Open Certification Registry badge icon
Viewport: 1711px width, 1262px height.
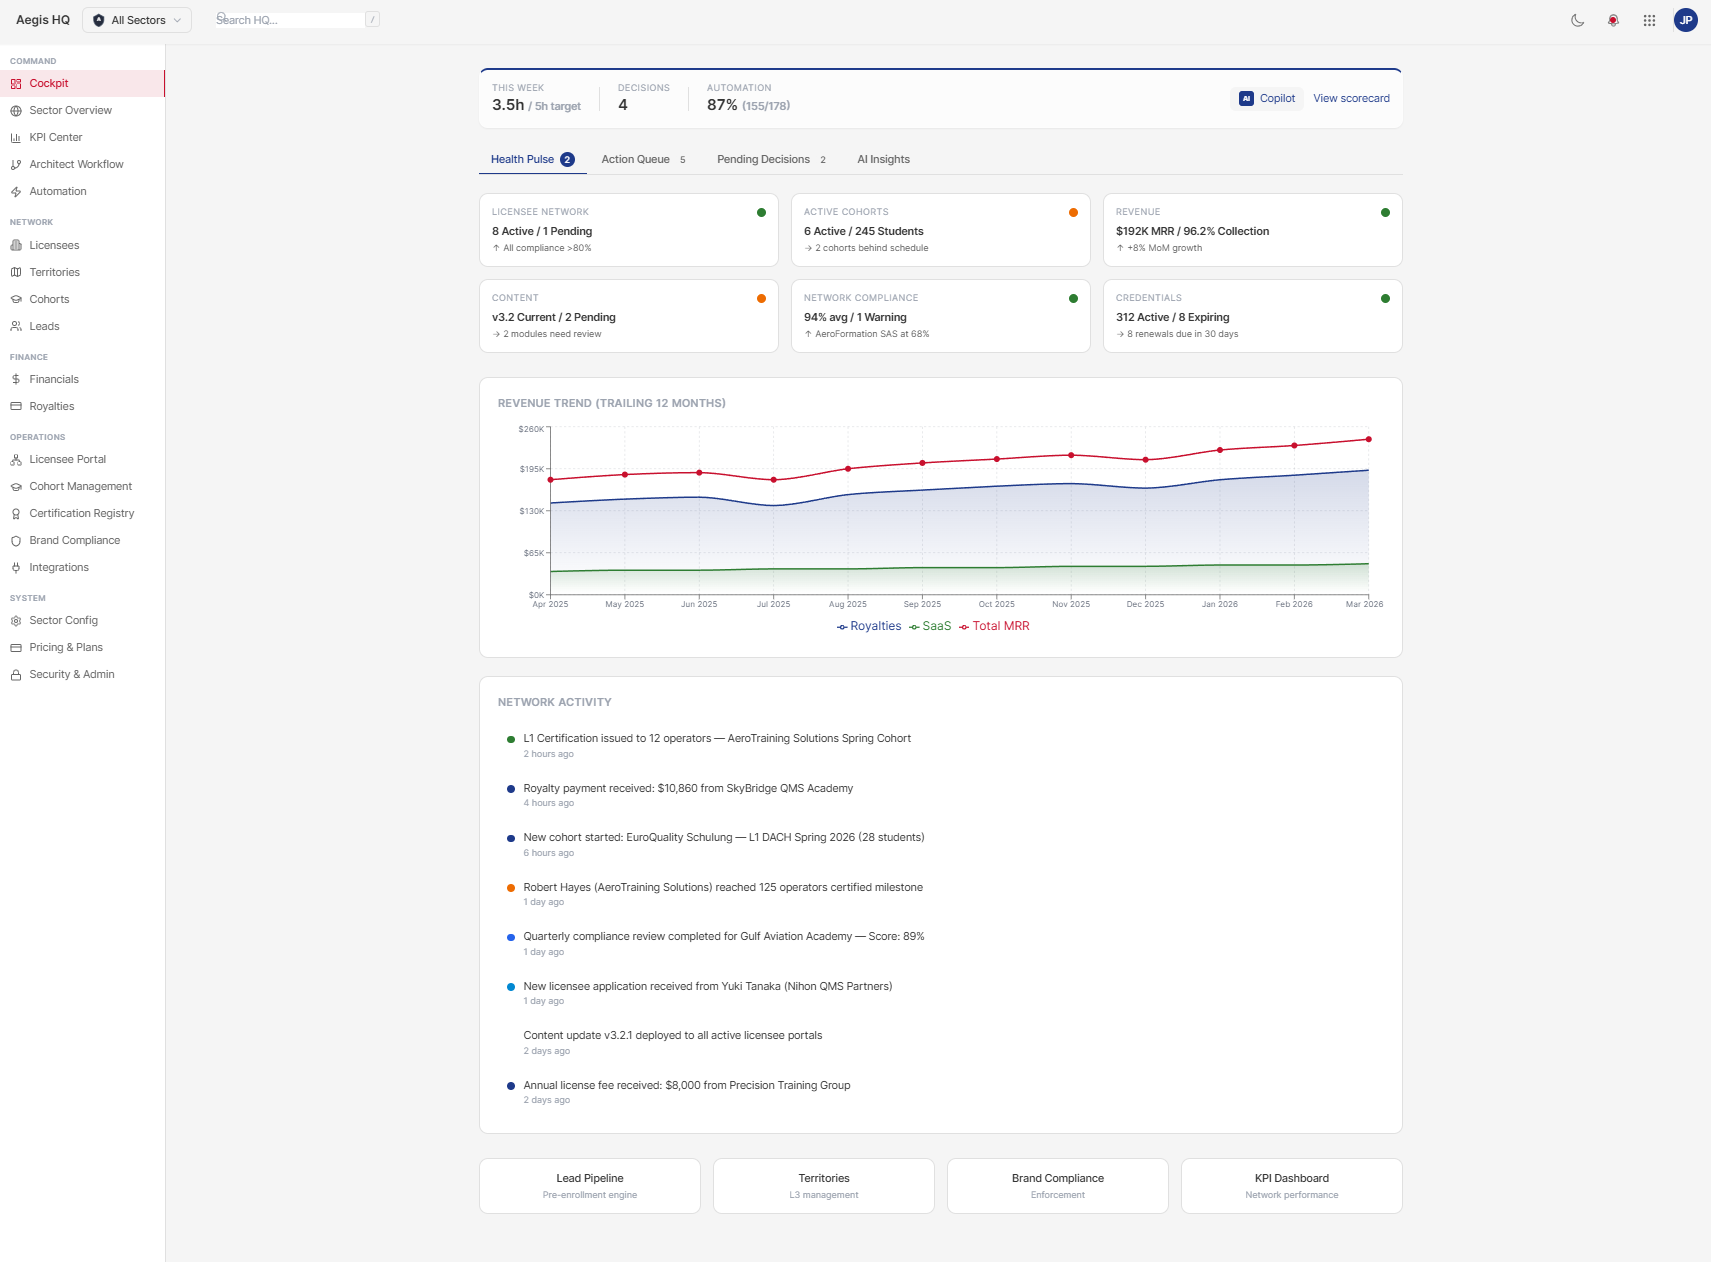16,514
